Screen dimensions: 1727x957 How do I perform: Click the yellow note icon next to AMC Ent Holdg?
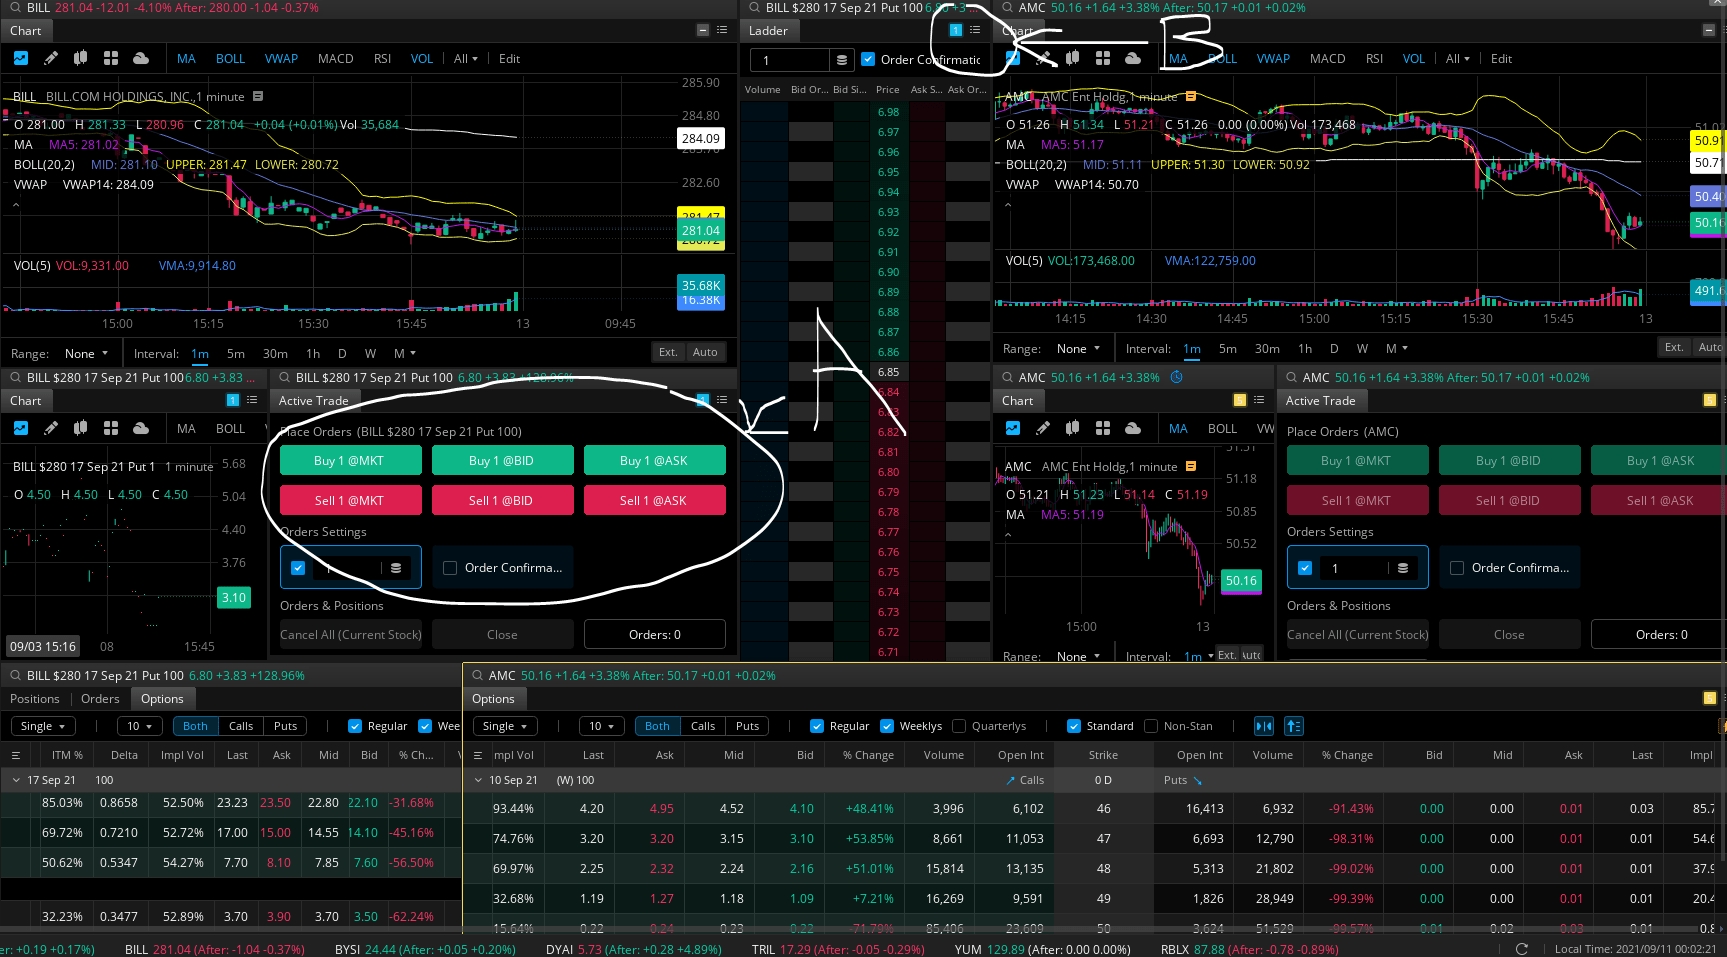click(1190, 96)
